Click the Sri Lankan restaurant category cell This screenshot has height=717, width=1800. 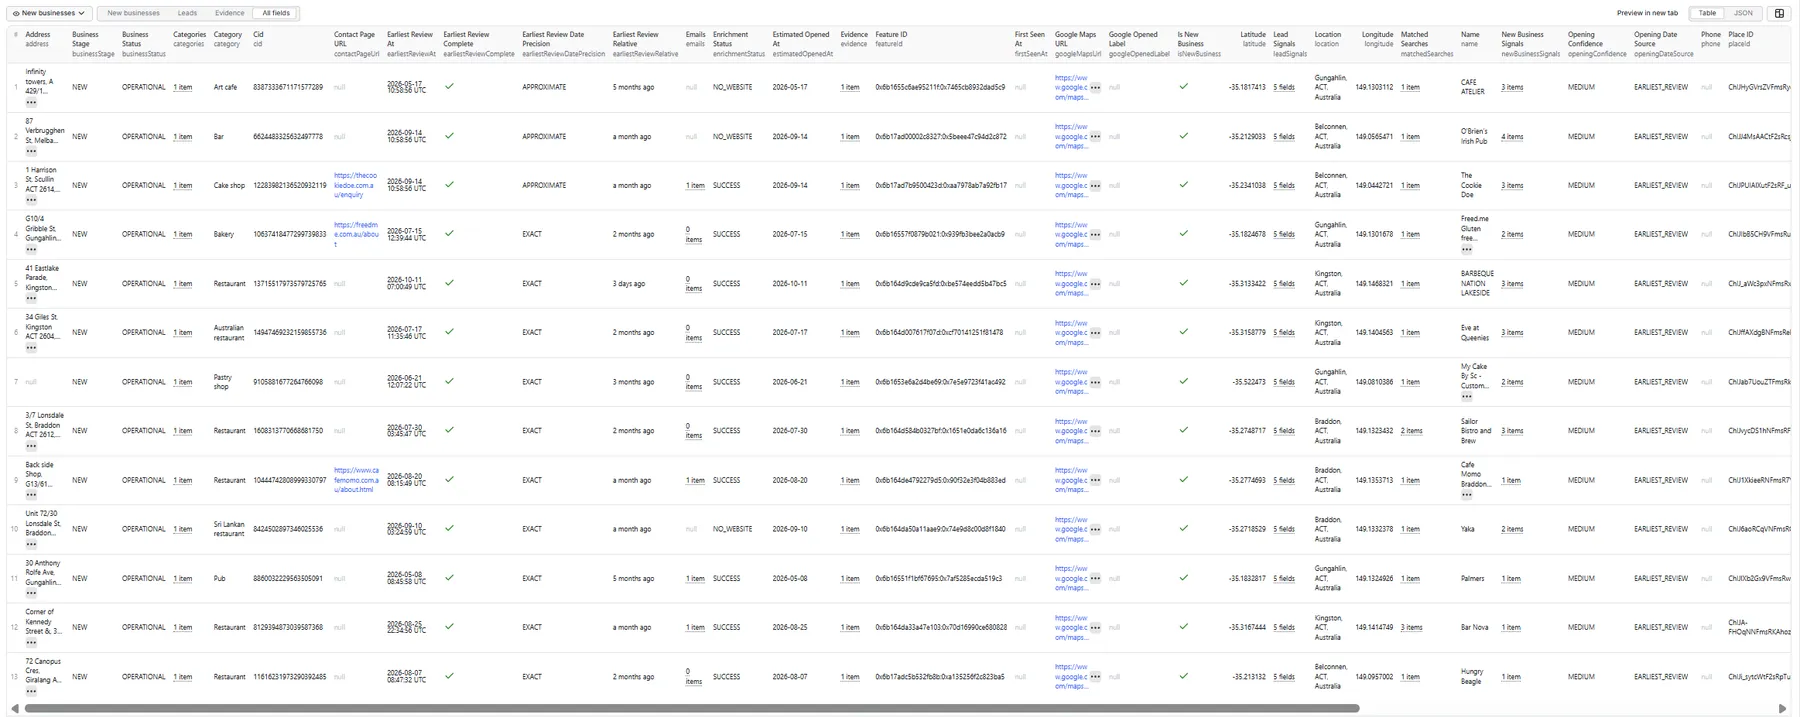229,529
